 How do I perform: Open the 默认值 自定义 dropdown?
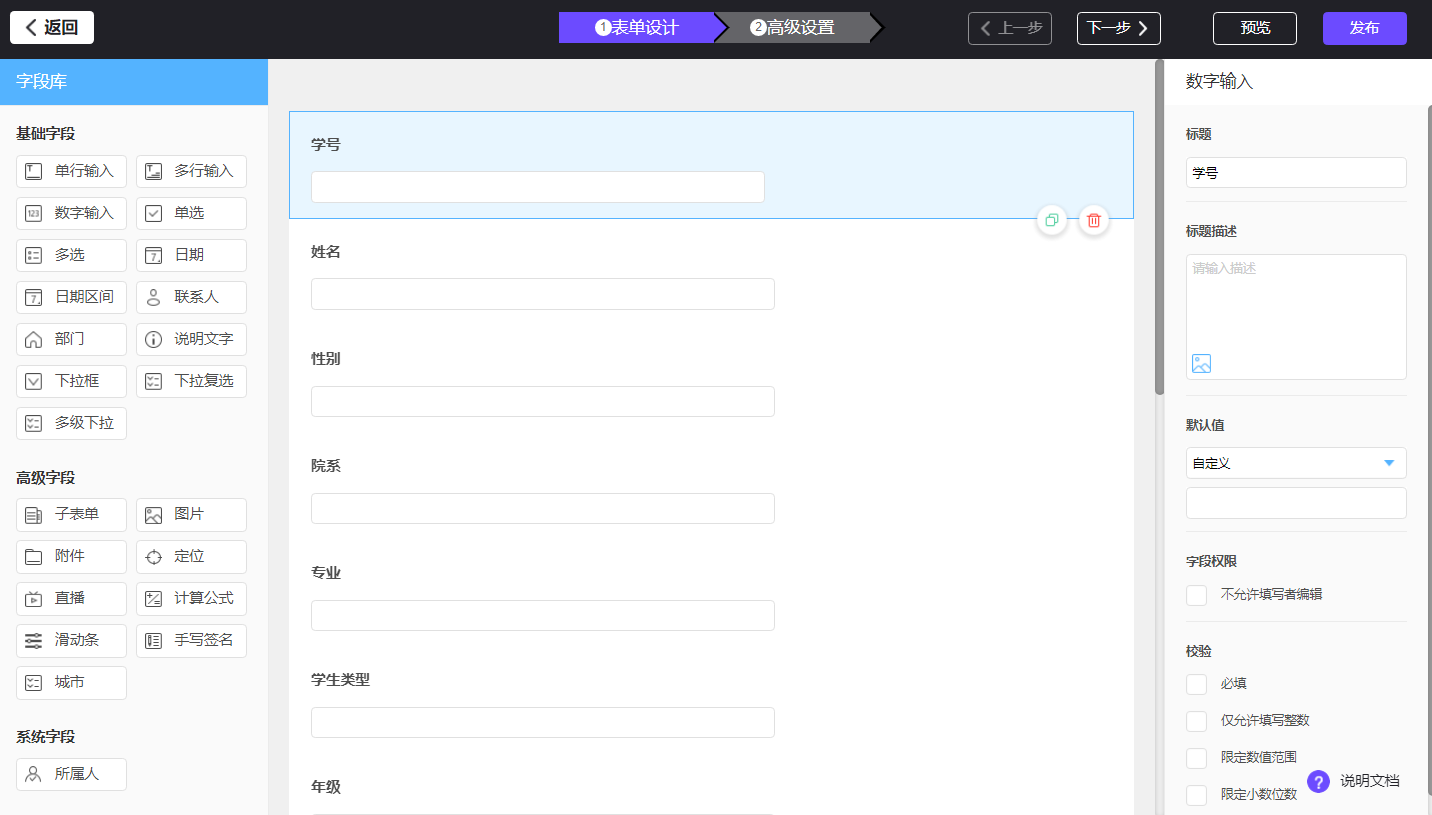coord(1296,463)
